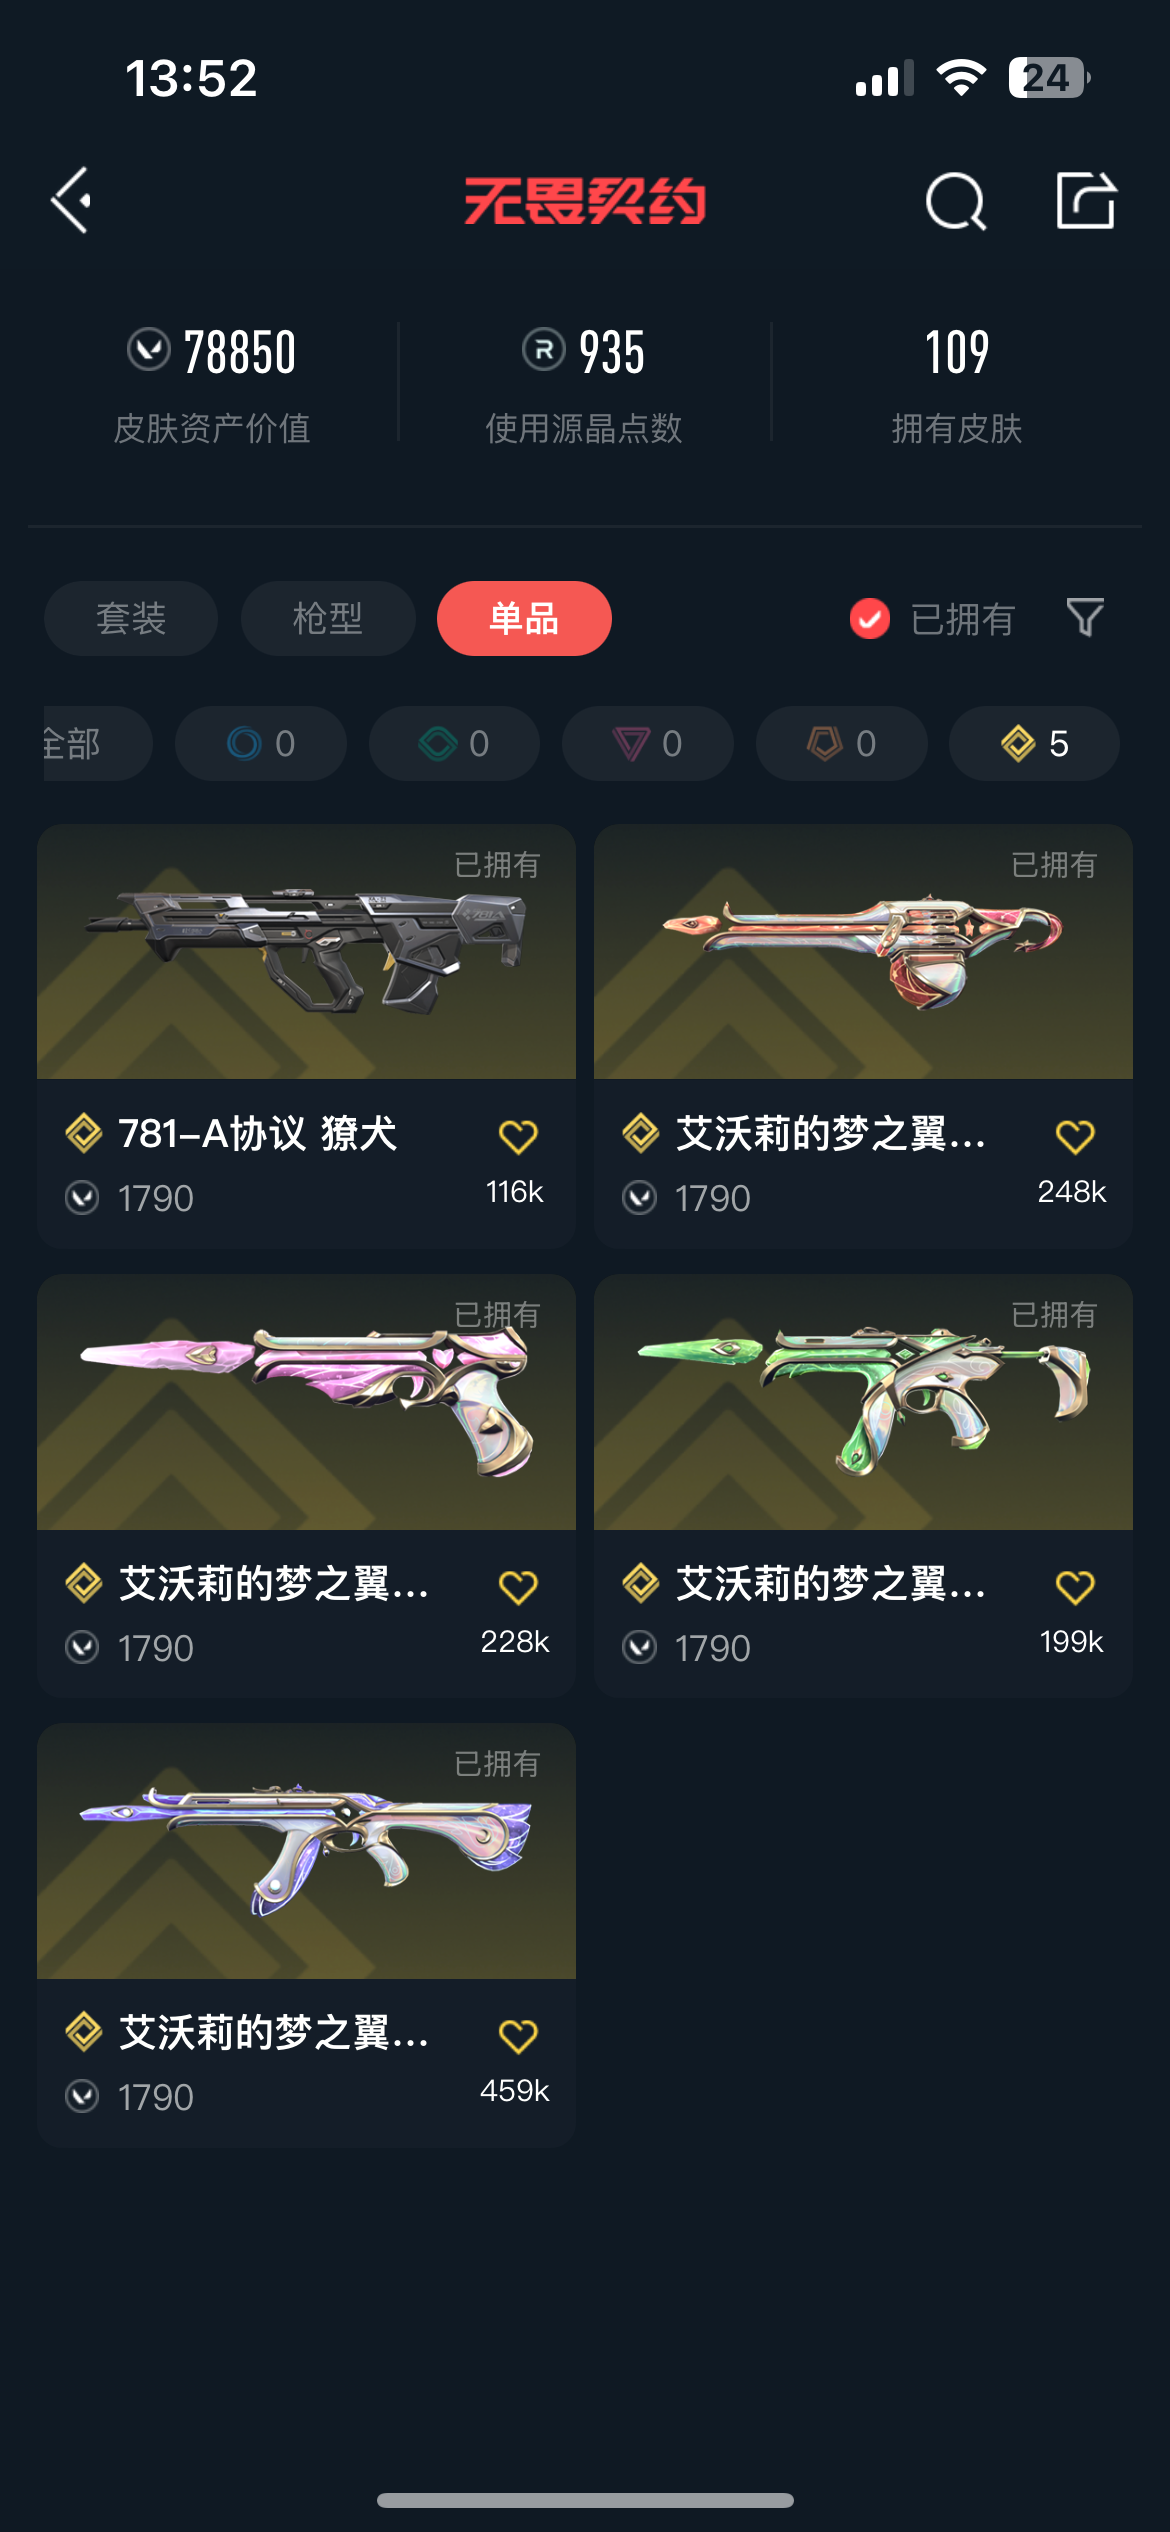The height and width of the screenshot is (2532, 1170).
Task: Tap heart icon with 248k likes
Action: tap(1075, 1136)
